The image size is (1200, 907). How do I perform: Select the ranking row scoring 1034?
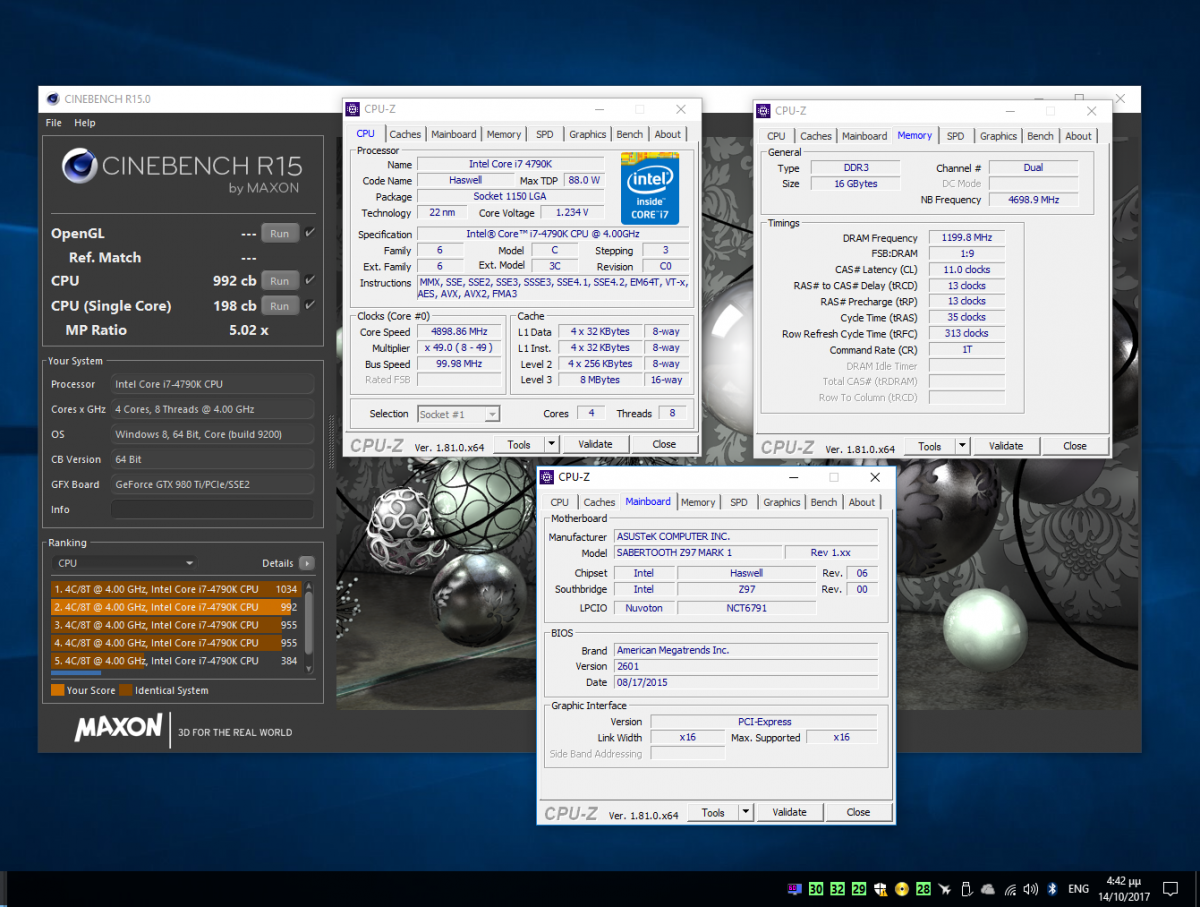pos(176,589)
